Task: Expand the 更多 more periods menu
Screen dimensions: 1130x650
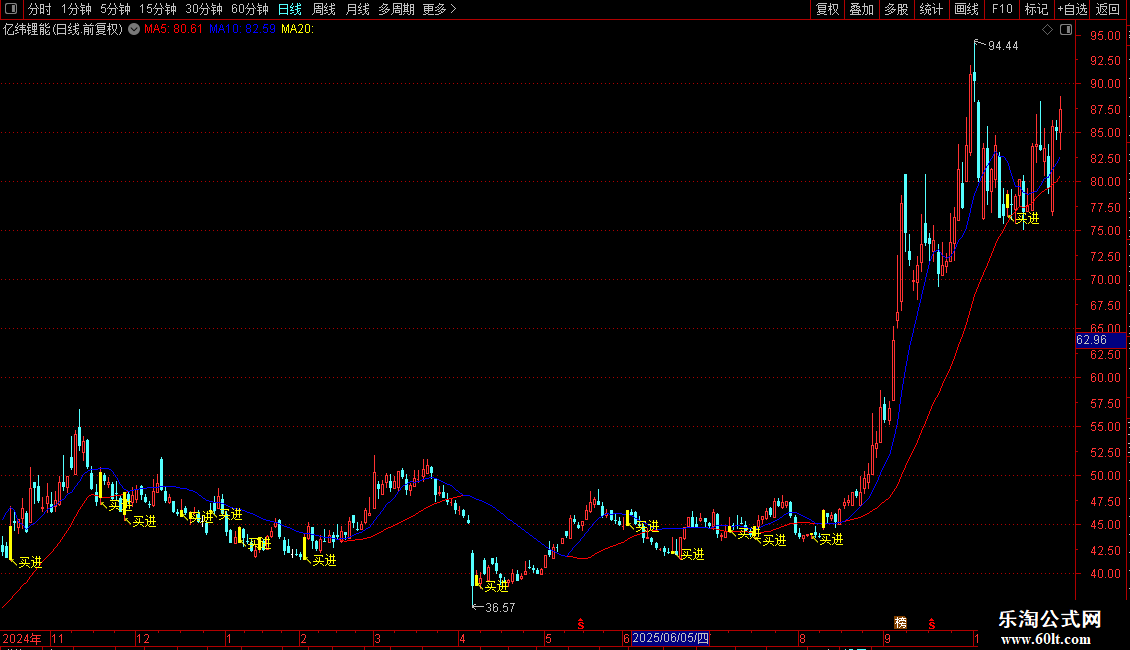Action: [439, 9]
